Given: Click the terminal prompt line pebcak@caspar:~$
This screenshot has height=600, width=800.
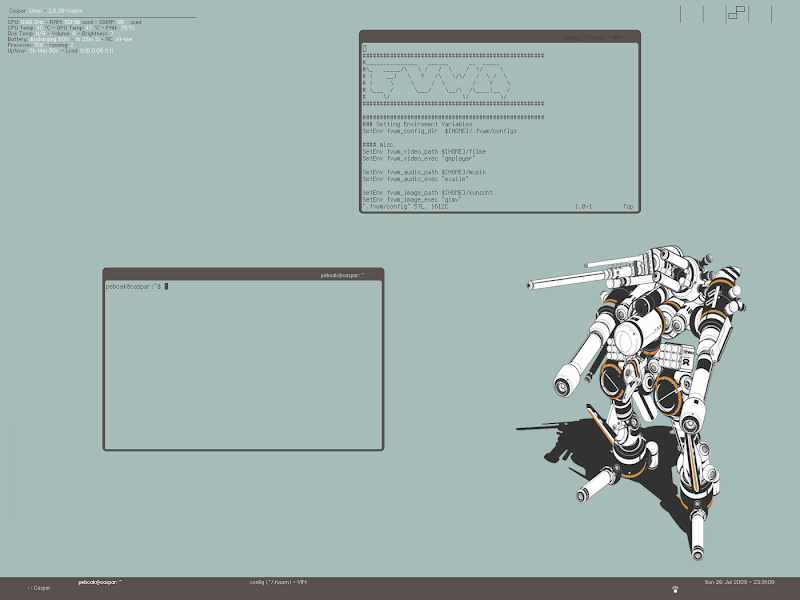Looking at the screenshot, I should click(137, 287).
